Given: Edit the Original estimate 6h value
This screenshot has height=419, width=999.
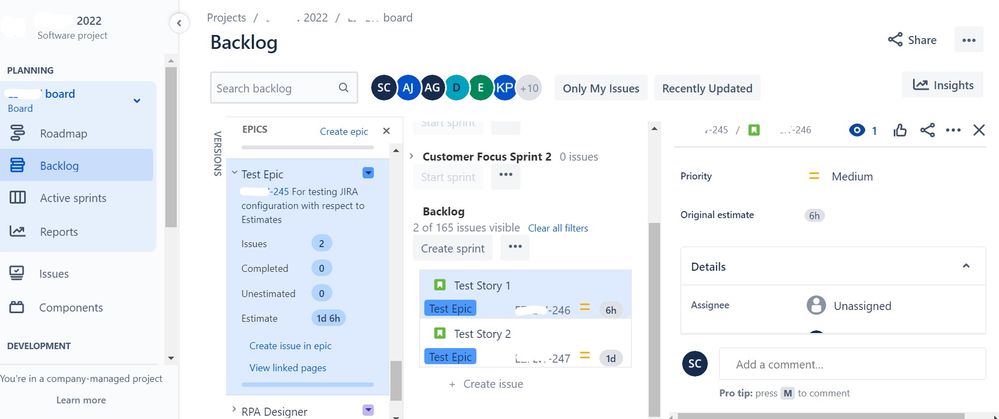Looking at the screenshot, I should pyautogui.click(x=814, y=215).
